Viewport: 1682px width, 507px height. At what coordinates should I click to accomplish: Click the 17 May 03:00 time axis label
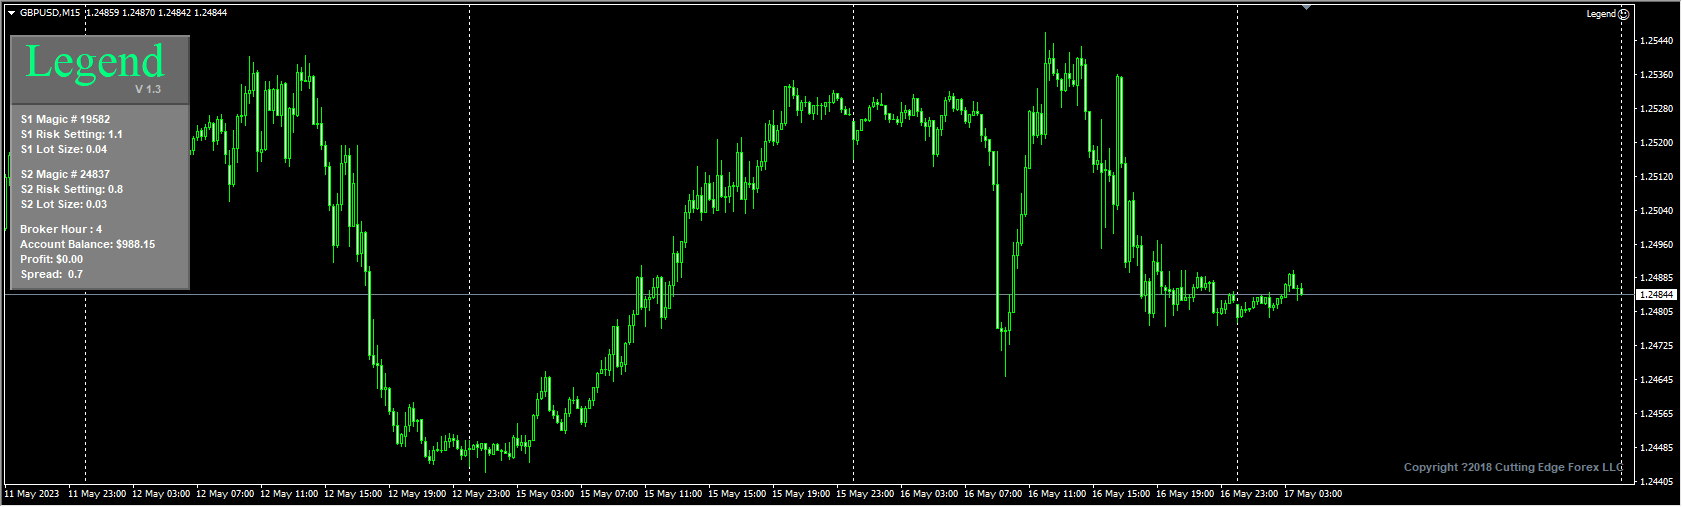tap(1313, 494)
